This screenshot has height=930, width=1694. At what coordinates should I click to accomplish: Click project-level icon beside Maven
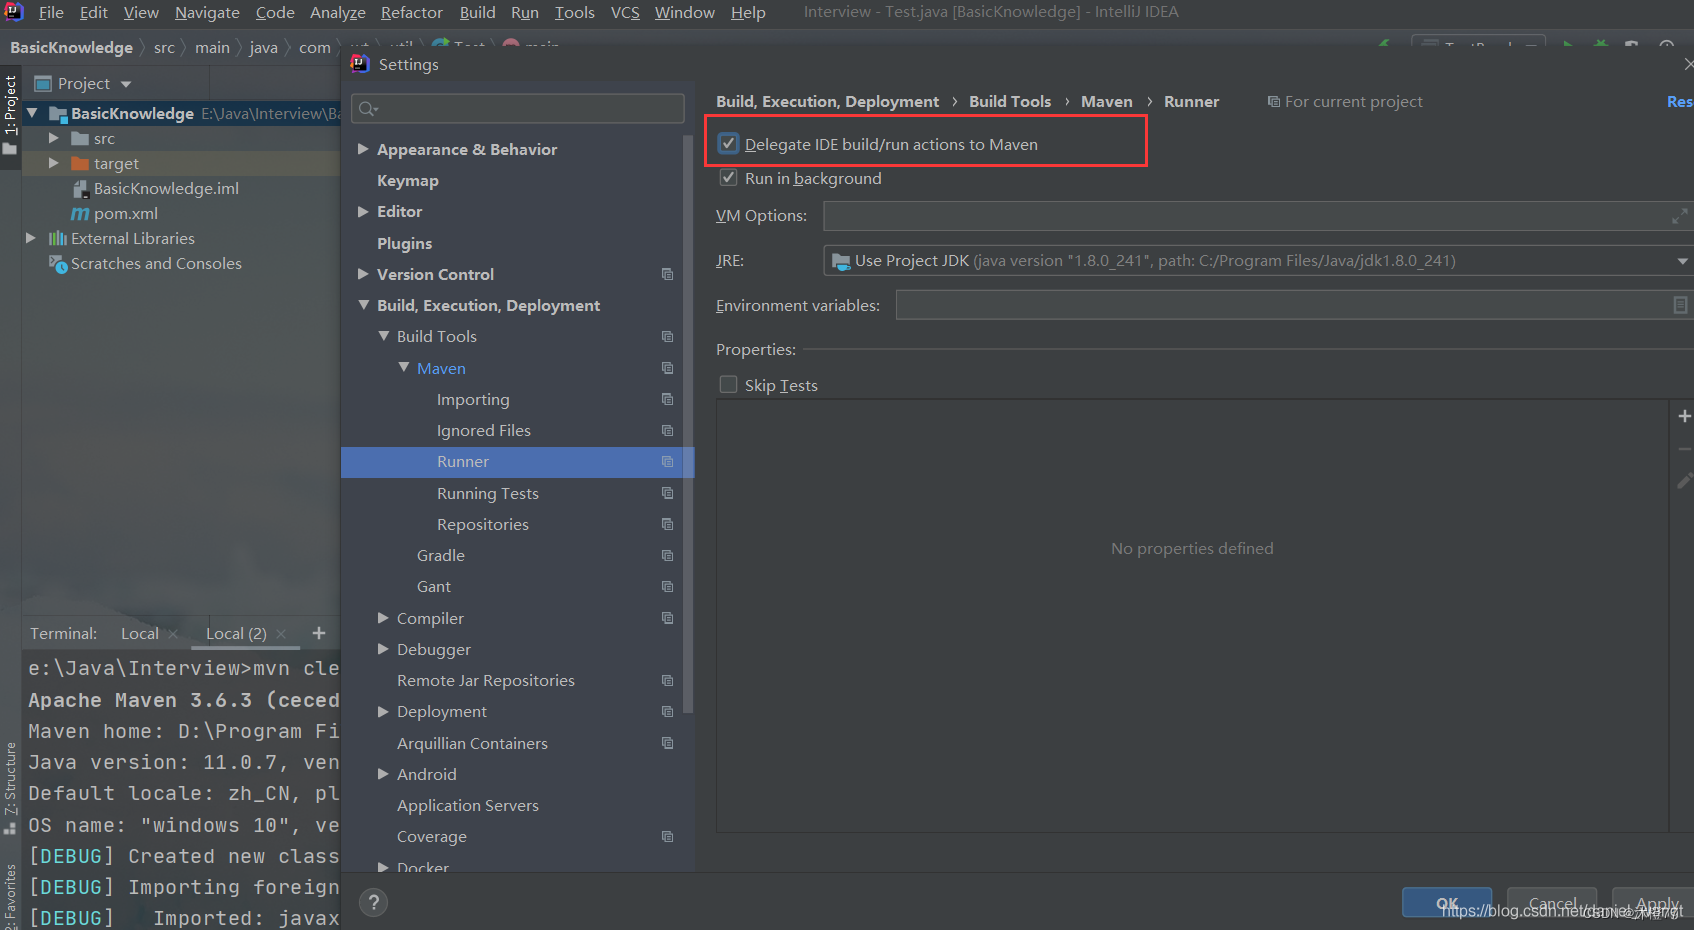point(667,368)
